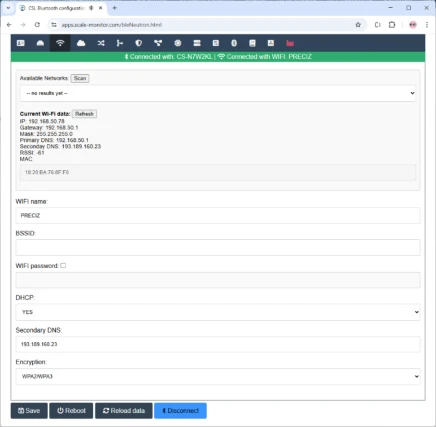Bookmark this page with the star icon
The image size is (436, 427).
coord(358,25)
